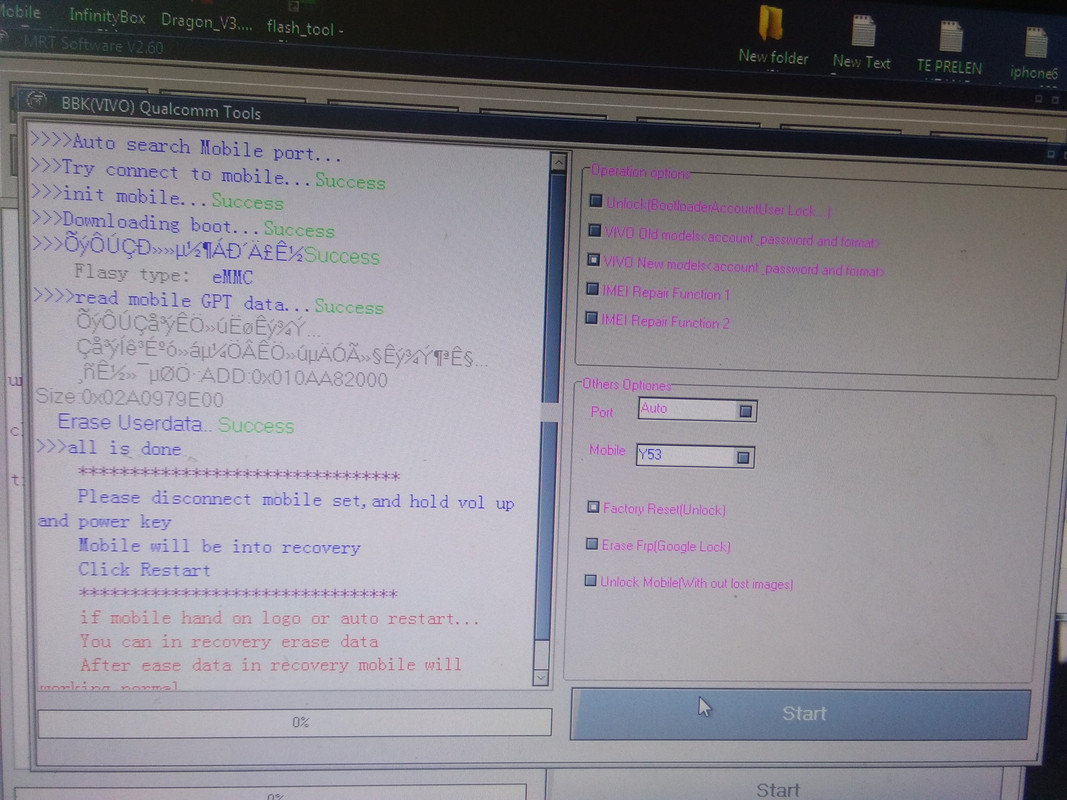Image resolution: width=1067 pixels, height=800 pixels.
Task: Expand the Port dropdown arrow
Action: (746, 411)
